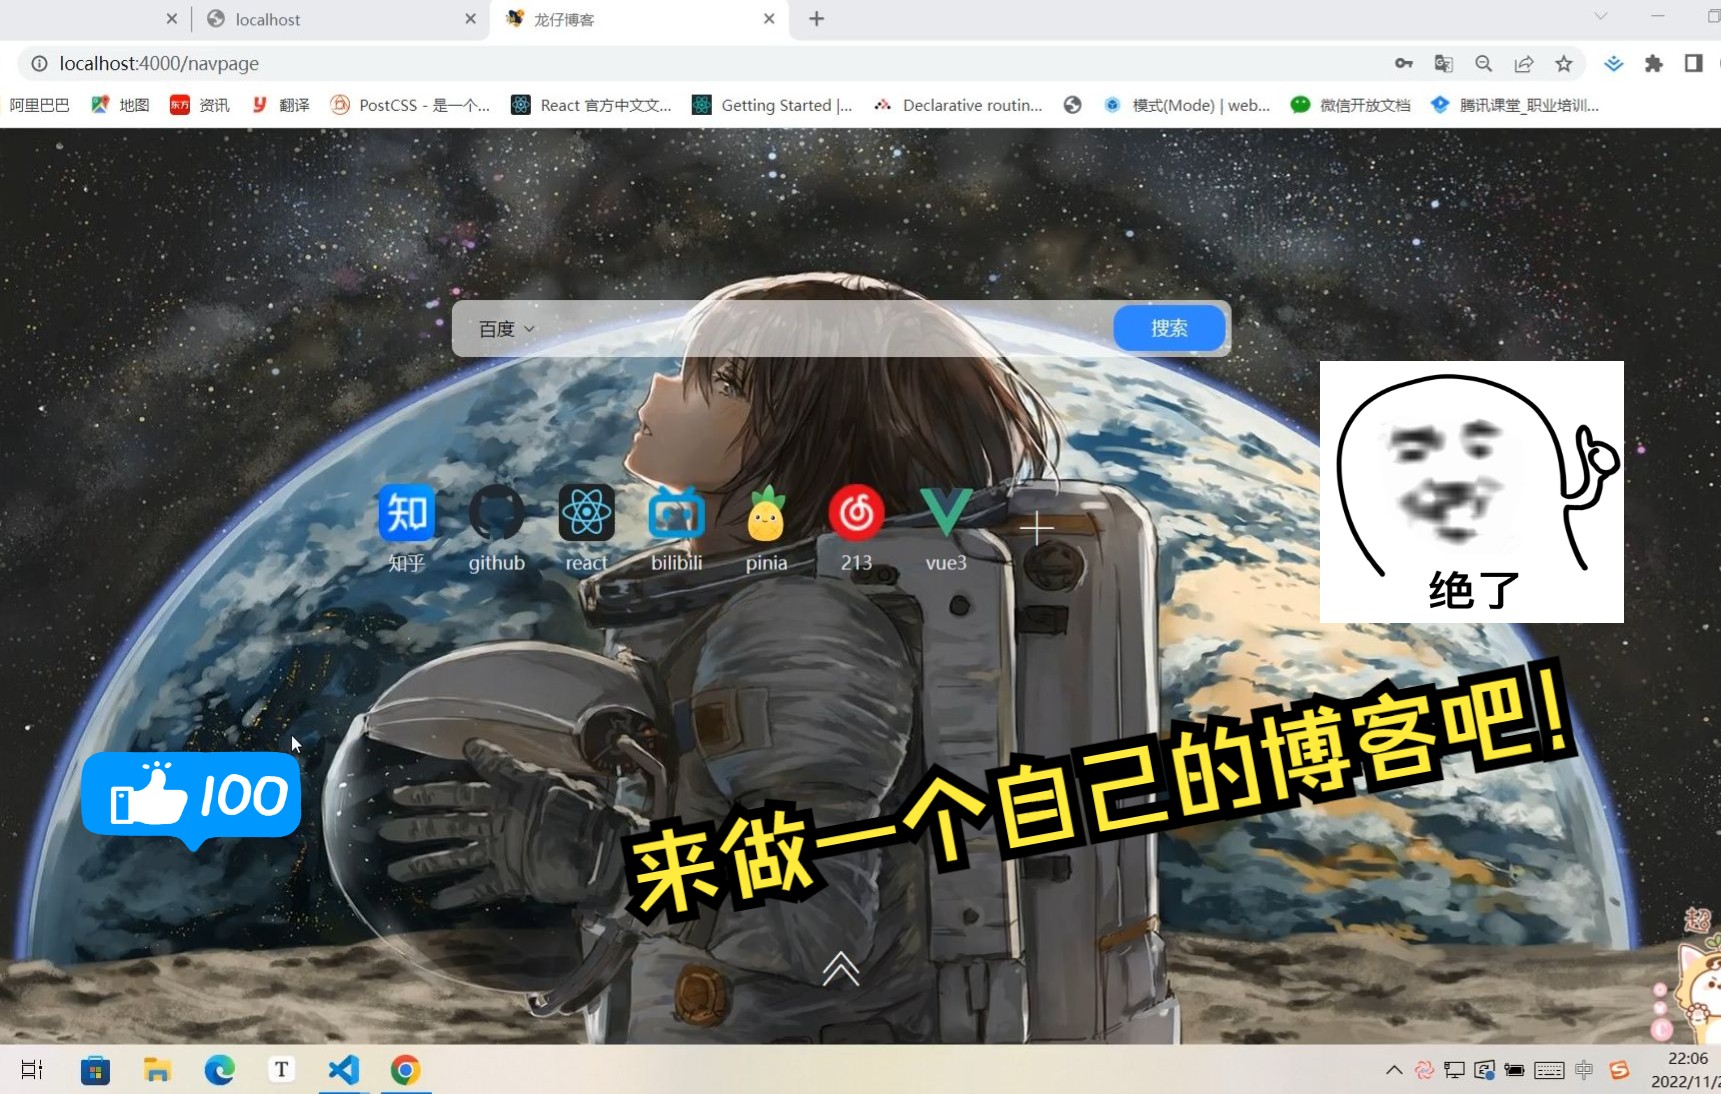Image resolution: width=1721 pixels, height=1094 pixels.
Task: Click the double up-arrow scroll icon
Action: click(x=841, y=968)
